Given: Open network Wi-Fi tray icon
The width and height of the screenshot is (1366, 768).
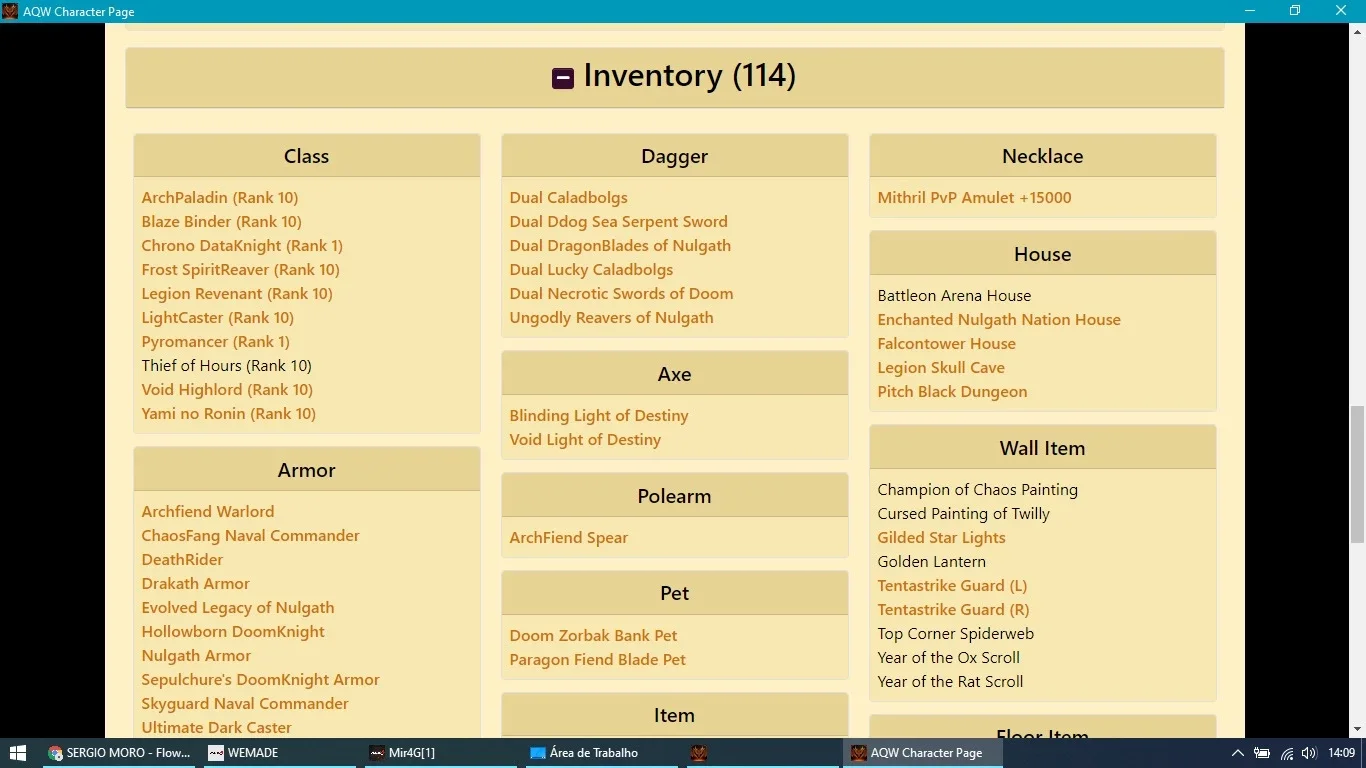Looking at the screenshot, I should point(1287,753).
